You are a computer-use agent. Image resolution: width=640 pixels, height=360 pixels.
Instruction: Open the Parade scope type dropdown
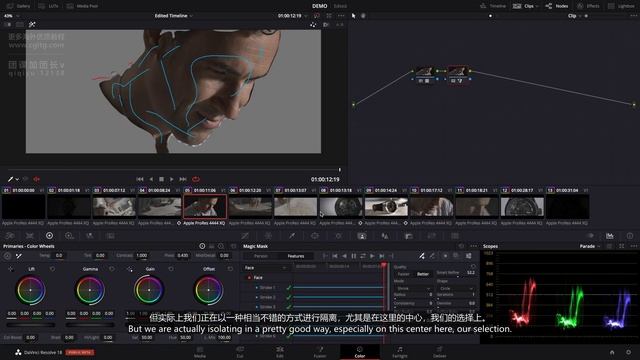590,246
